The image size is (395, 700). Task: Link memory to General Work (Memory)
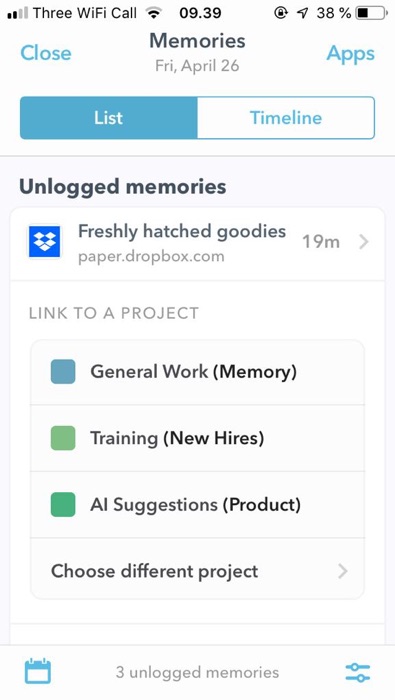pyautogui.click(x=197, y=372)
